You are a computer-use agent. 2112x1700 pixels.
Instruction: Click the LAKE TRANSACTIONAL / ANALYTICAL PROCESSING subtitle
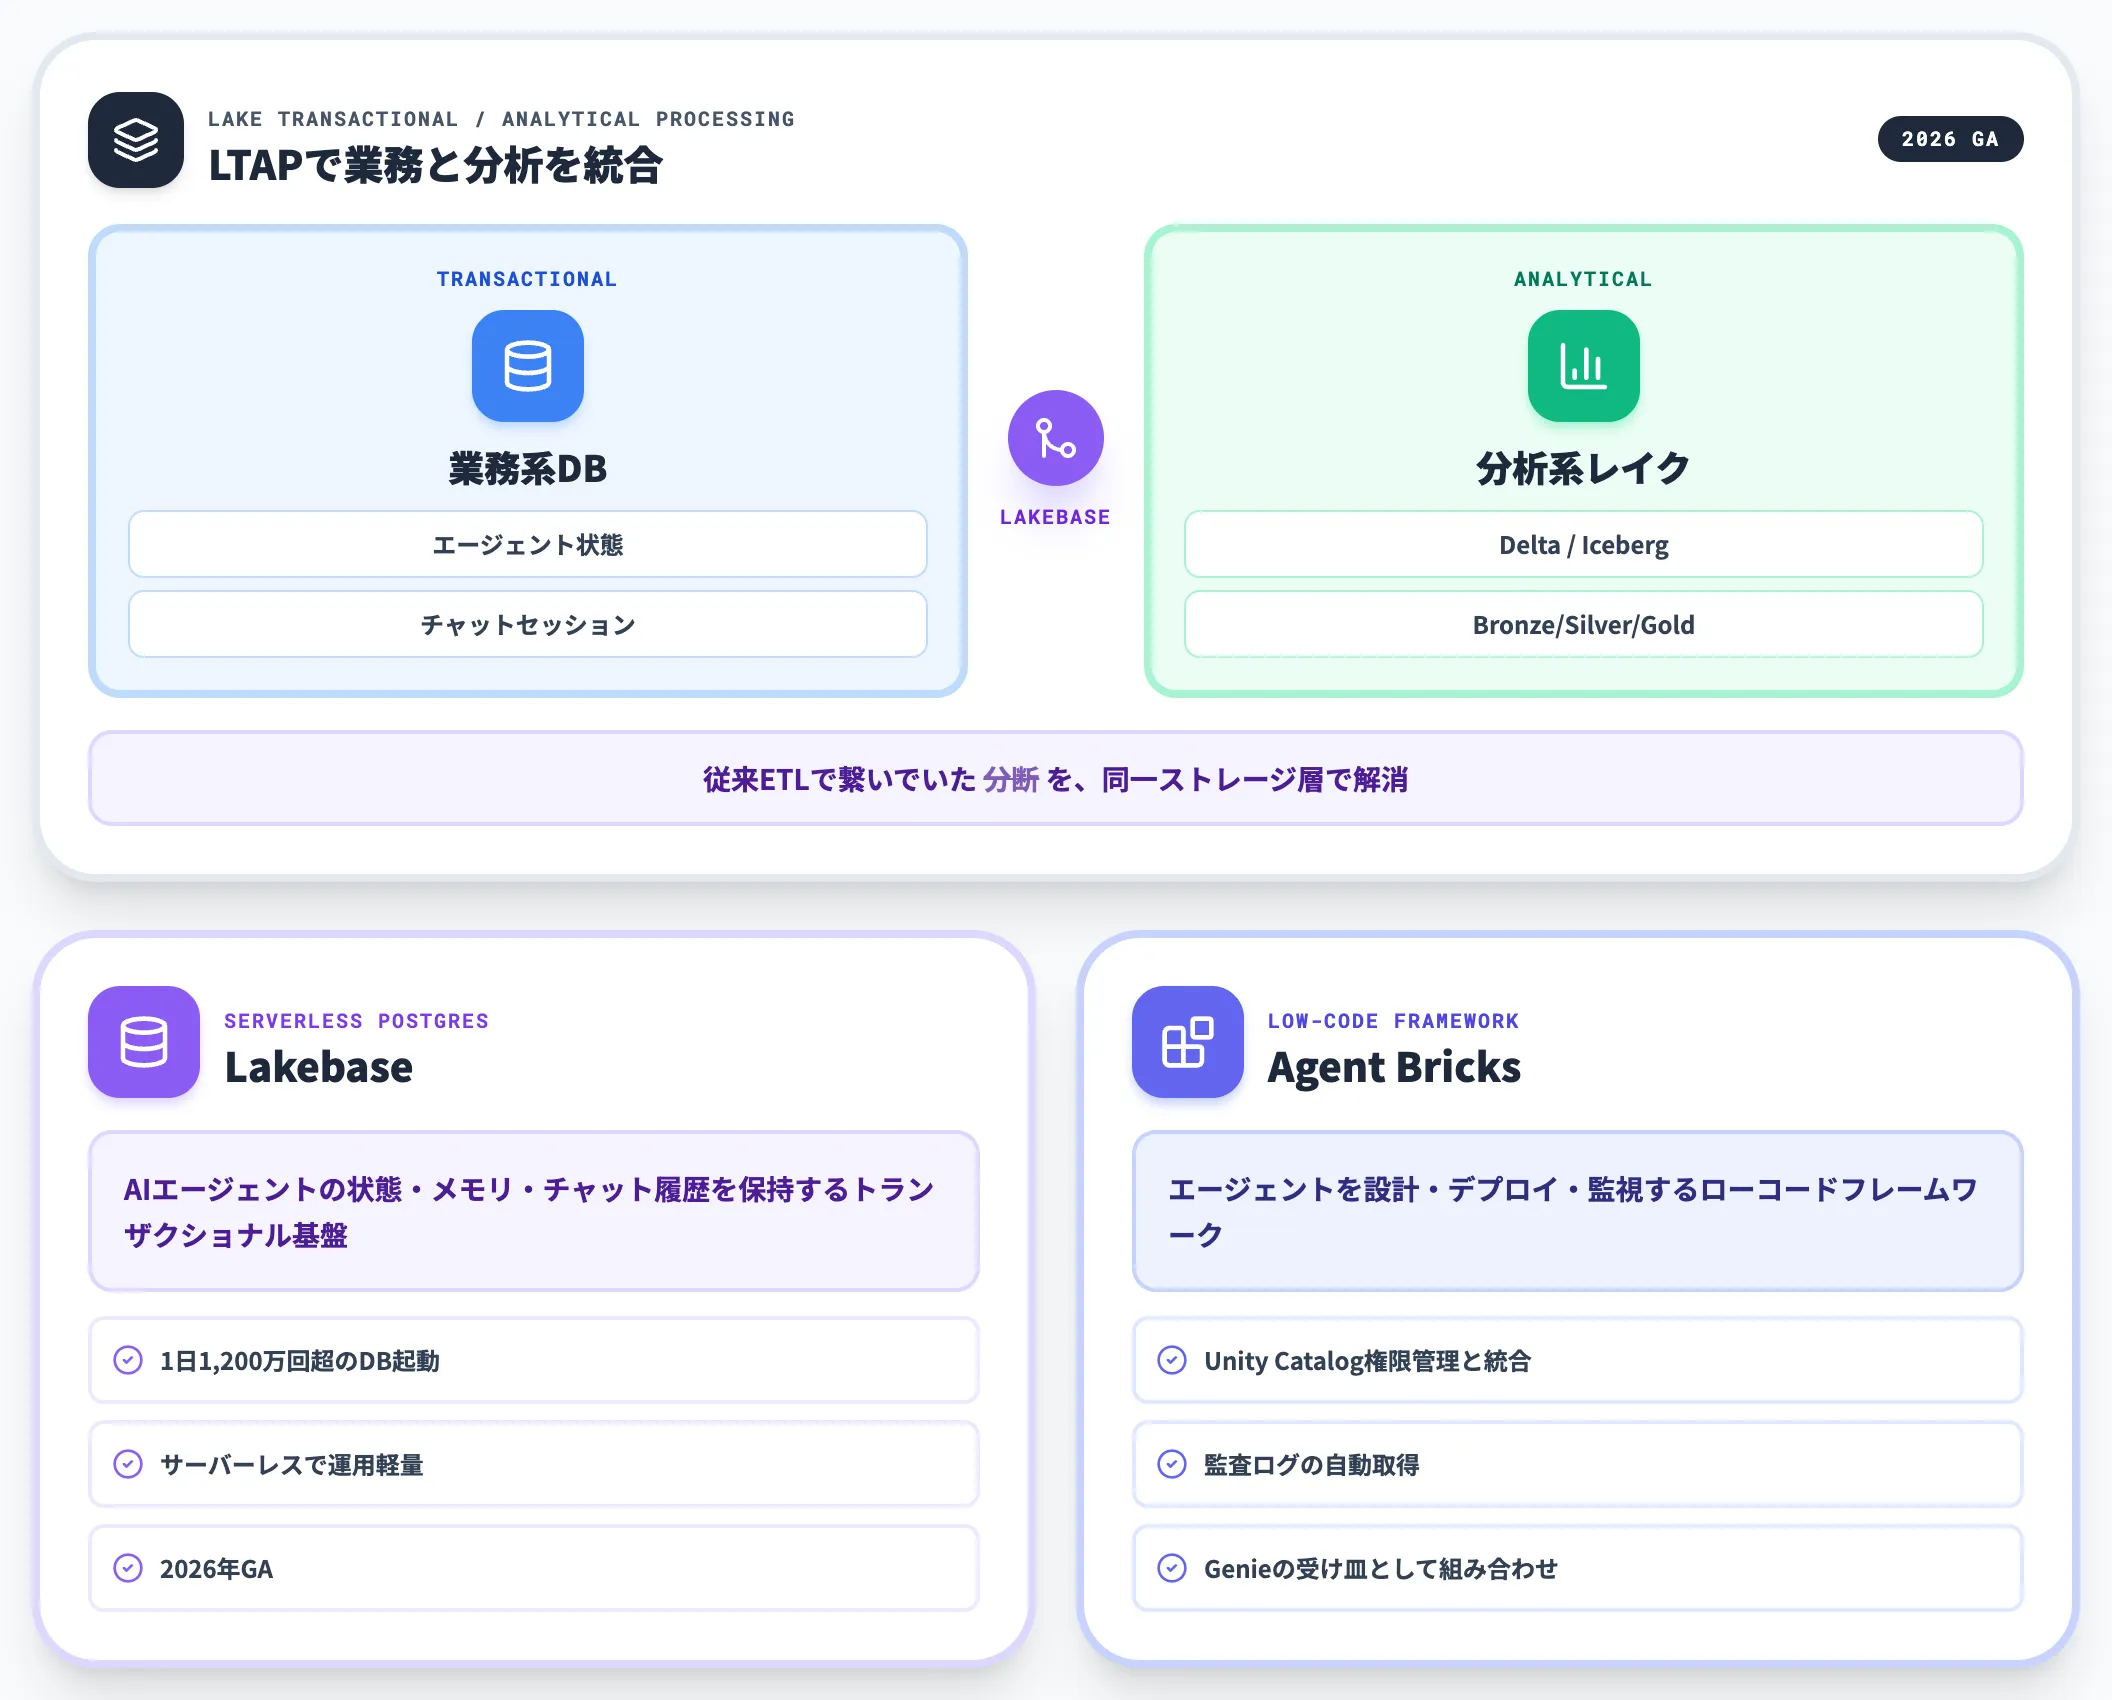501,119
